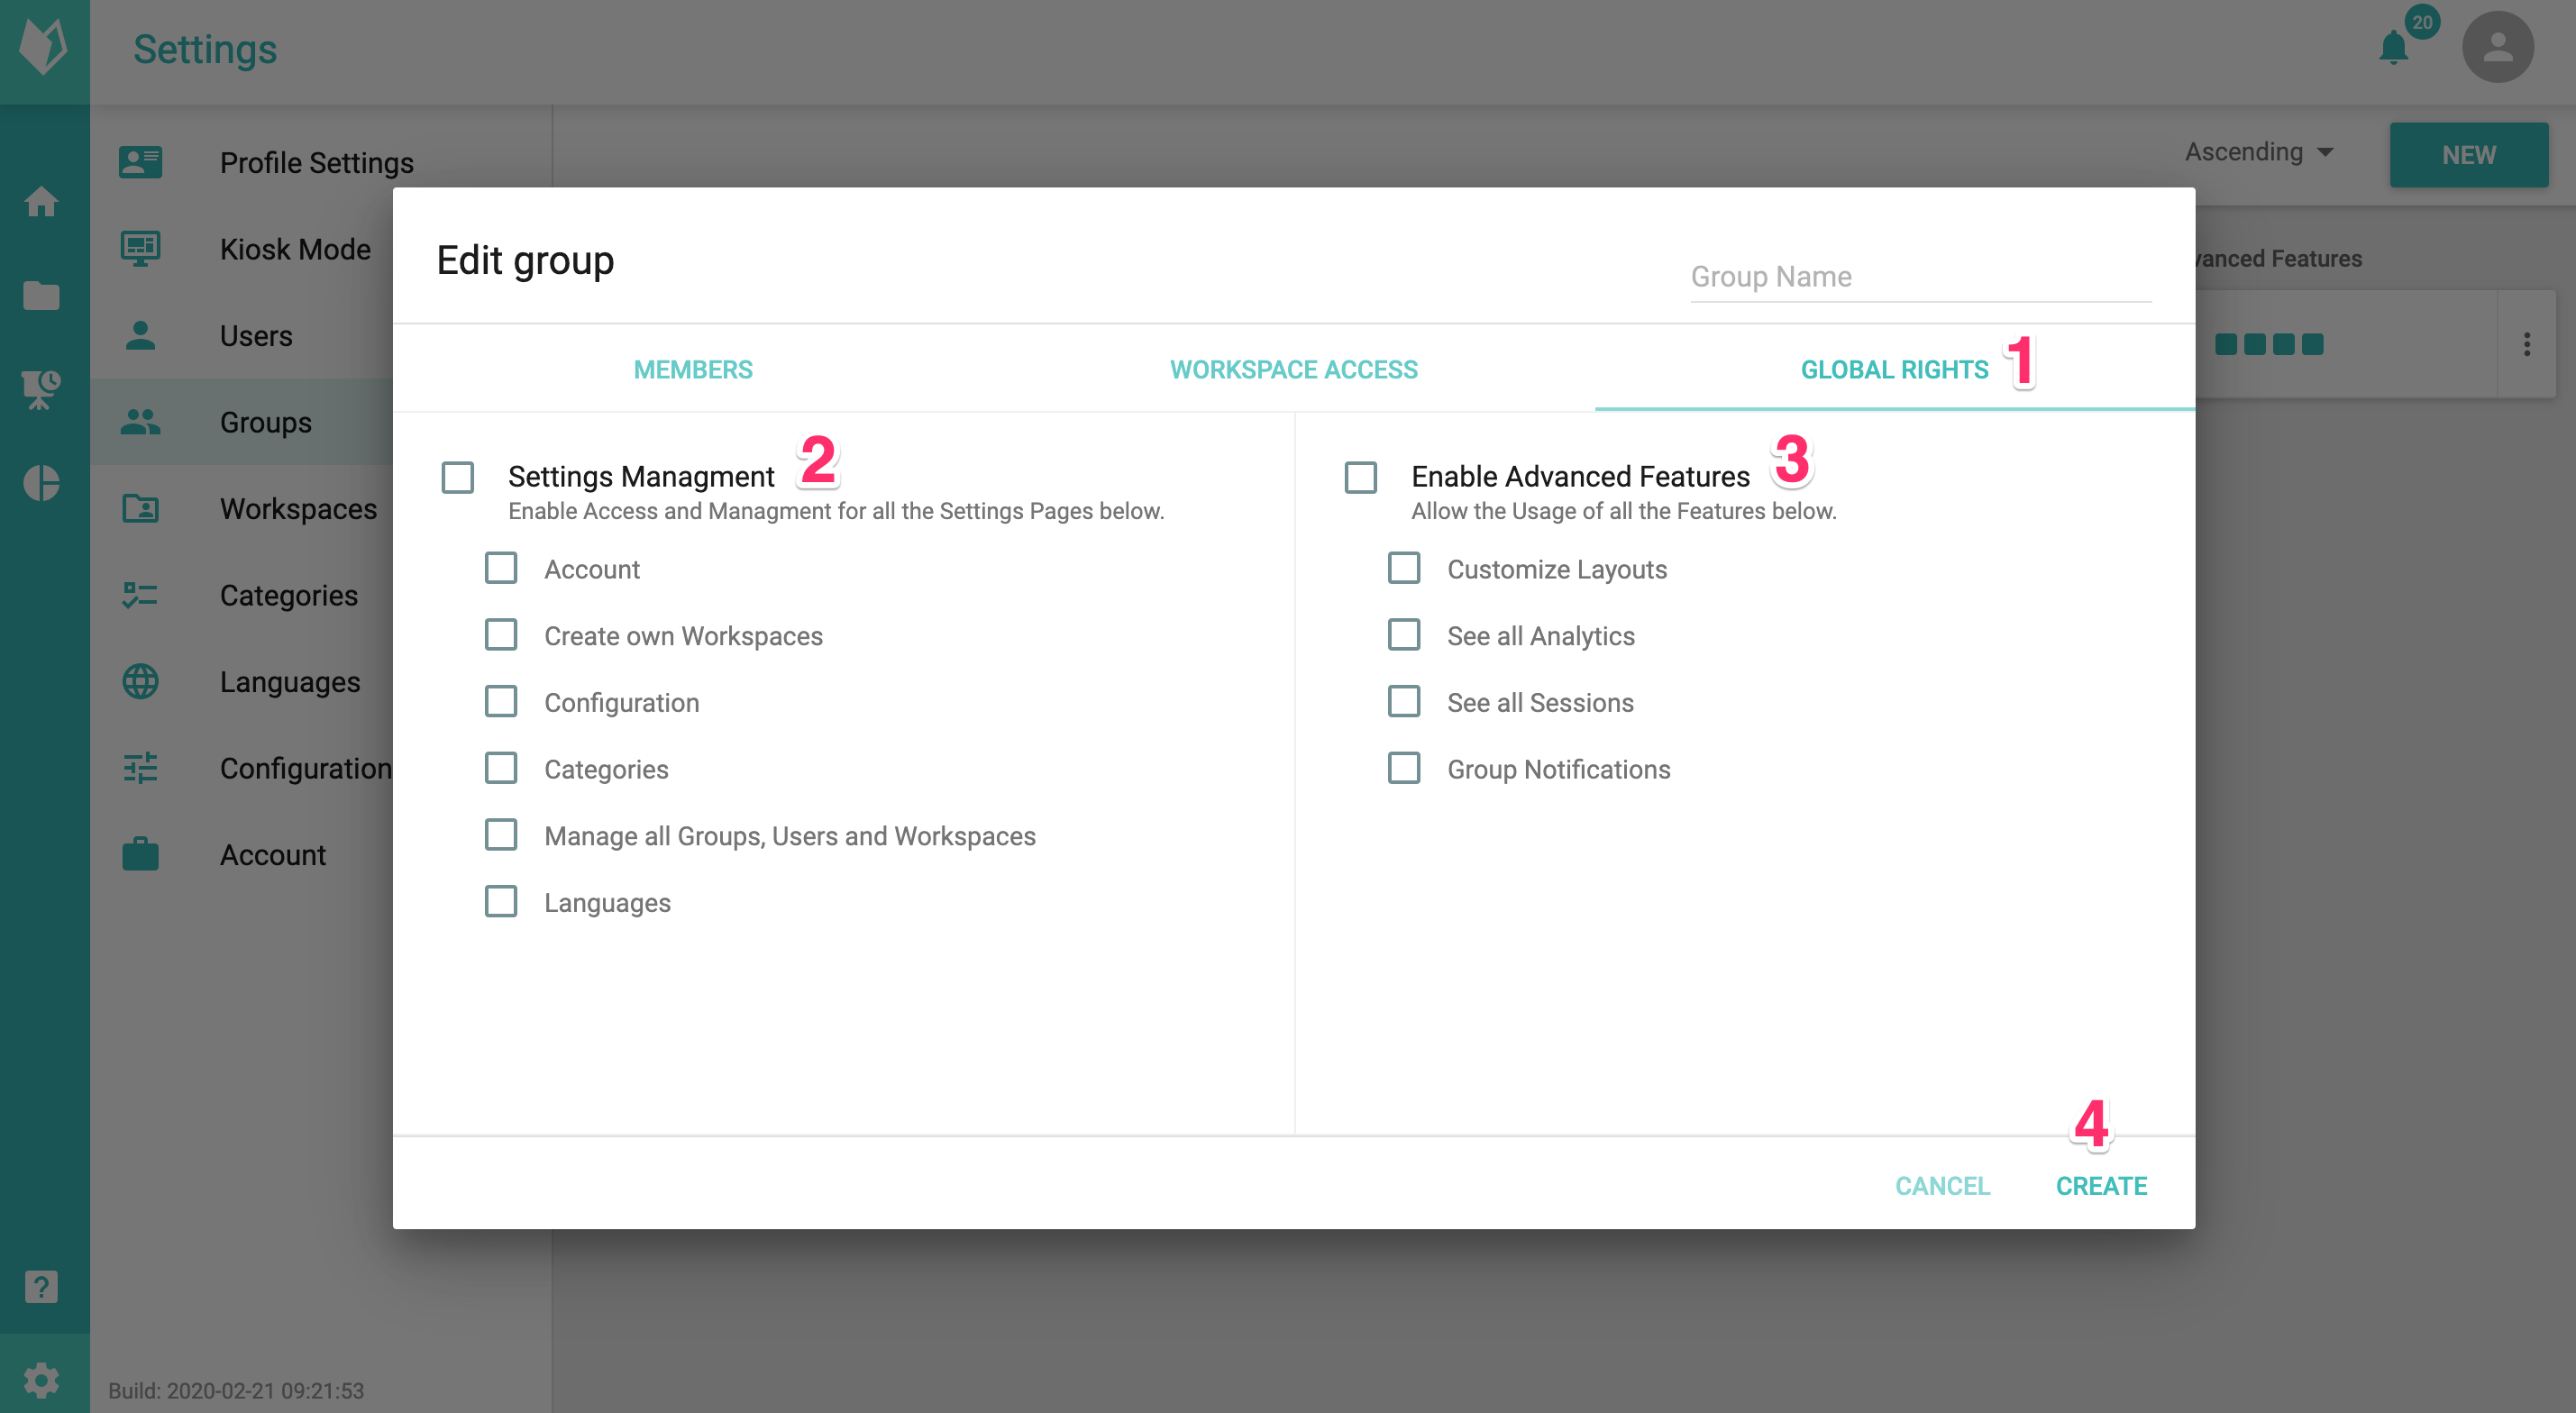Image resolution: width=2576 pixels, height=1413 pixels.
Task: Open Languages settings page
Action: point(290,682)
